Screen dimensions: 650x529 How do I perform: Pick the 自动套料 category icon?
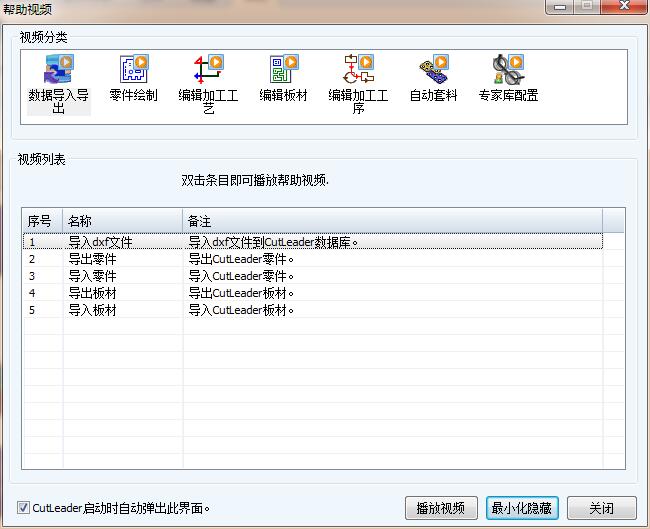click(x=433, y=69)
